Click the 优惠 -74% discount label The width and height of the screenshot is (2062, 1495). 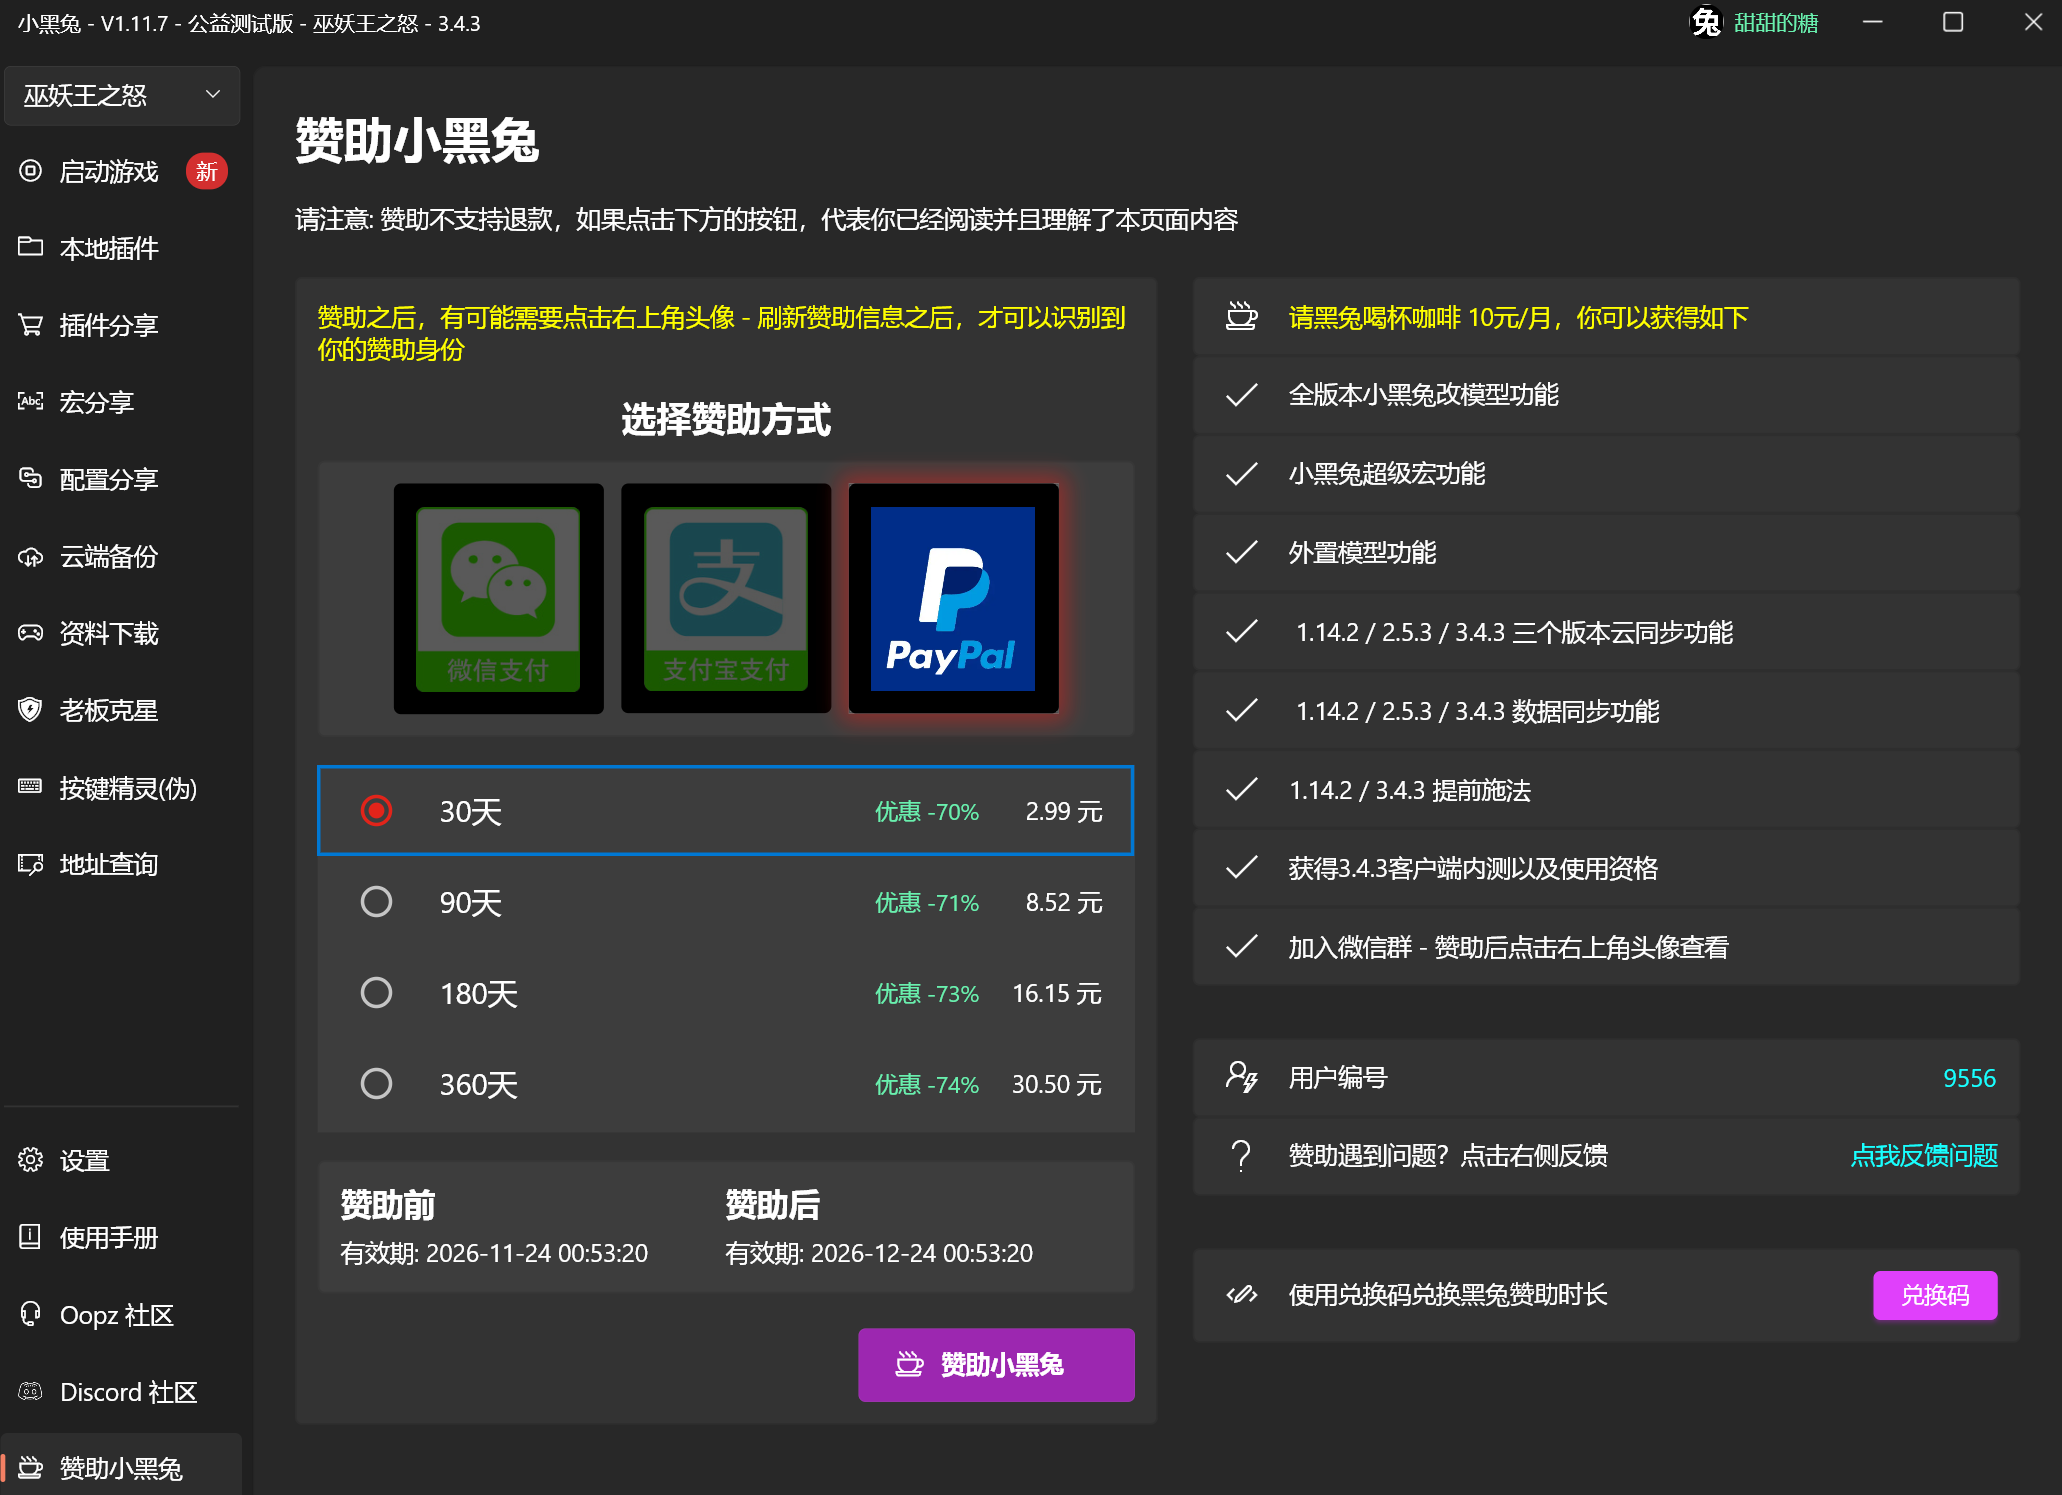tap(927, 1084)
